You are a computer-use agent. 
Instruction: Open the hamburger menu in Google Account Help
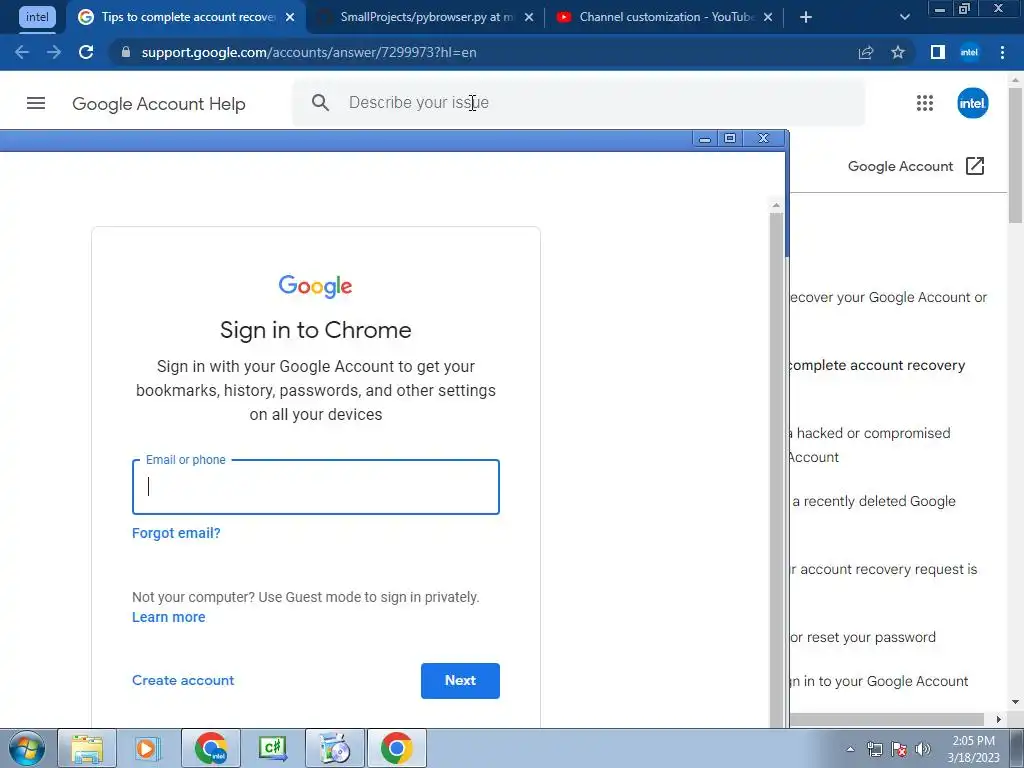pos(36,103)
